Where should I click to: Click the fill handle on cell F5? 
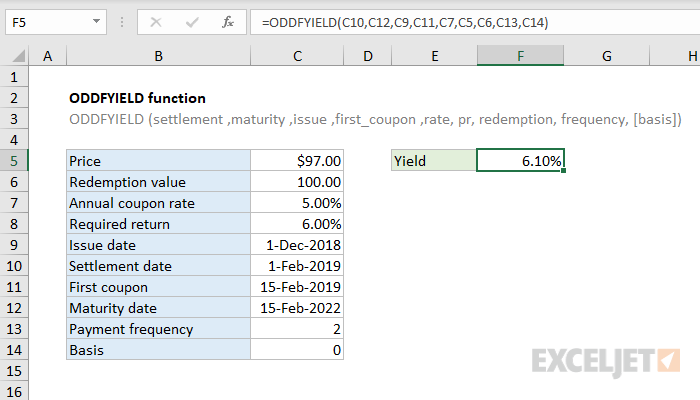(x=563, y=171)
